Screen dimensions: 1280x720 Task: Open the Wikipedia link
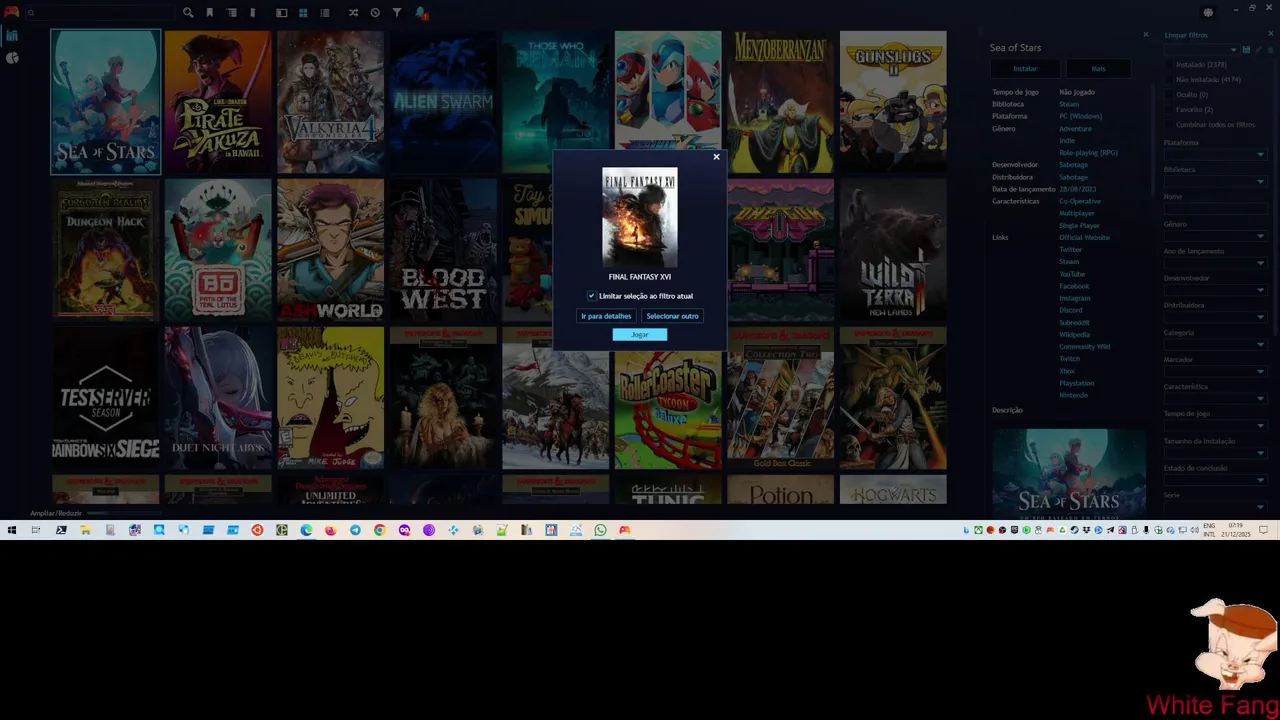[1075, 335]
